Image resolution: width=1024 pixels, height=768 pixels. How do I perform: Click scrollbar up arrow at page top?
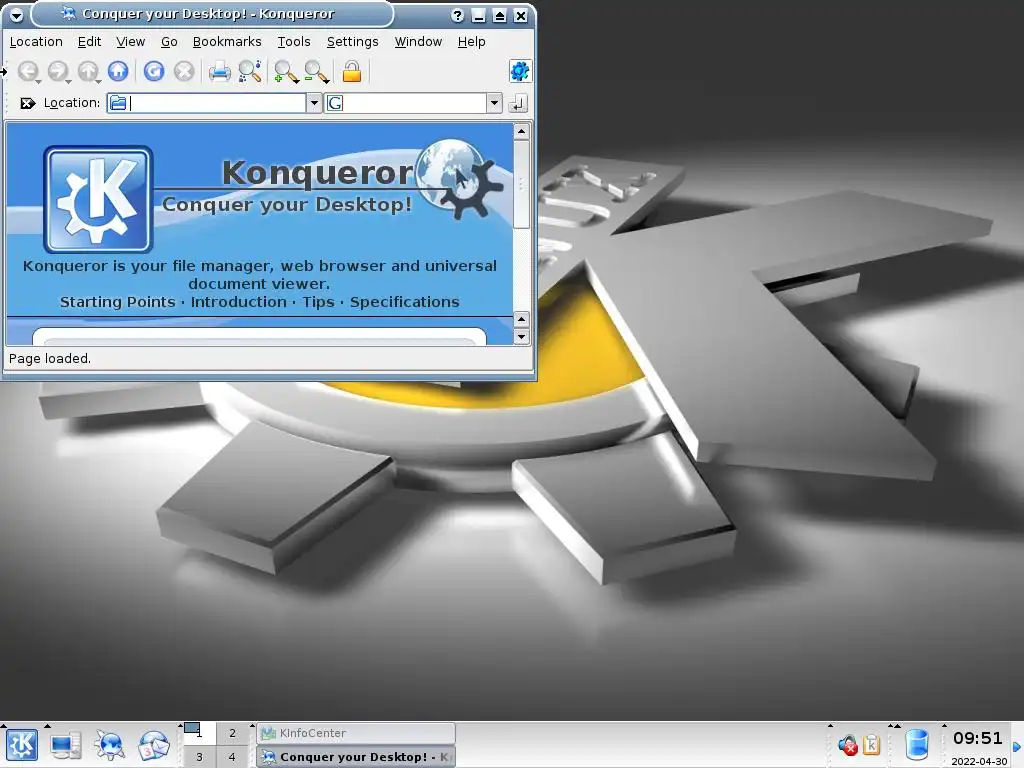coord(521,132)
